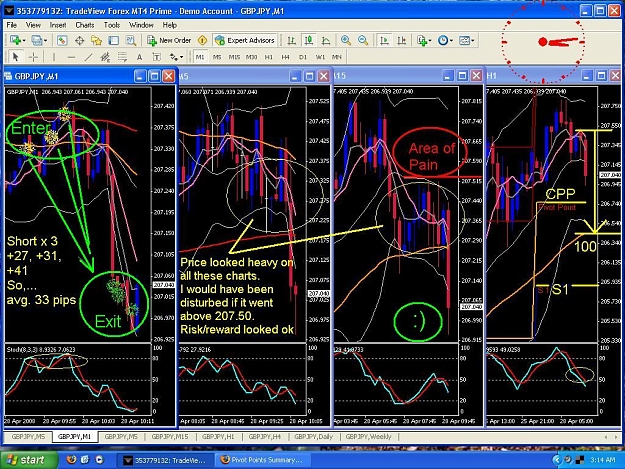Select the arrow Cursor tool

[16, 57]
